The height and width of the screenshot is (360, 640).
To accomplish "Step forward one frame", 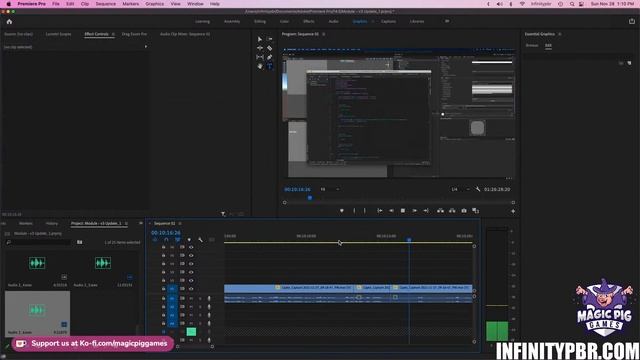I will point(414,211).
